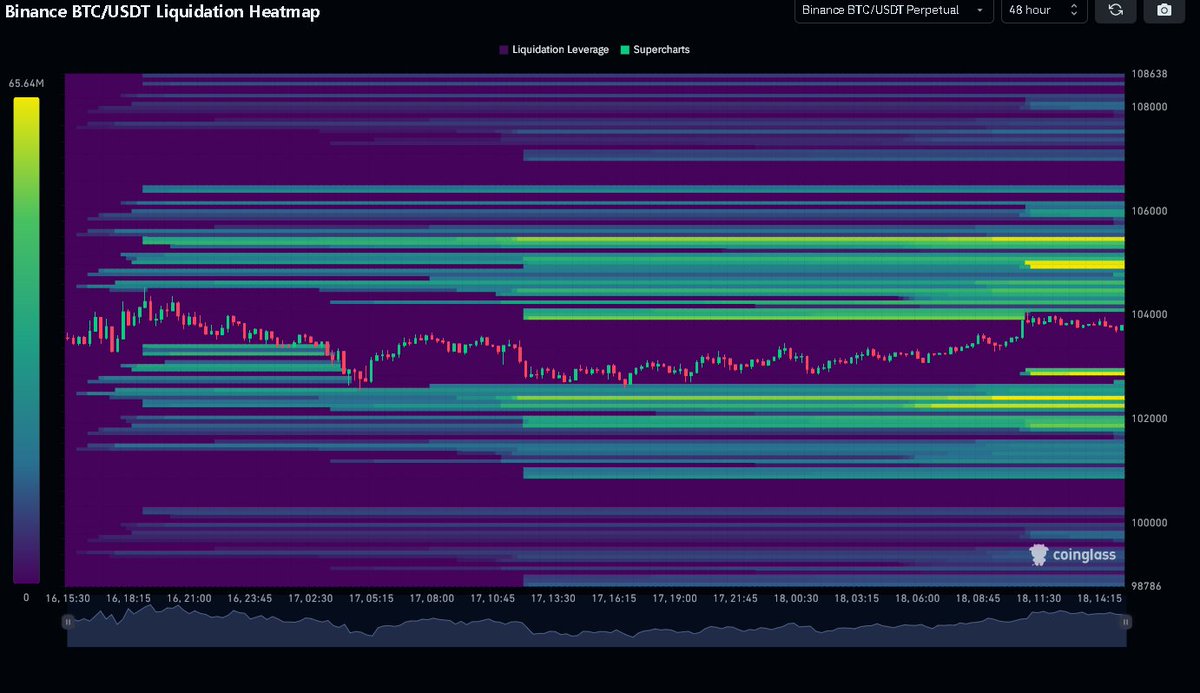This screenshot has width=1200, height=693.
Task: Click the liquidation intensity color scale bar
Action: tap(26, 340)
